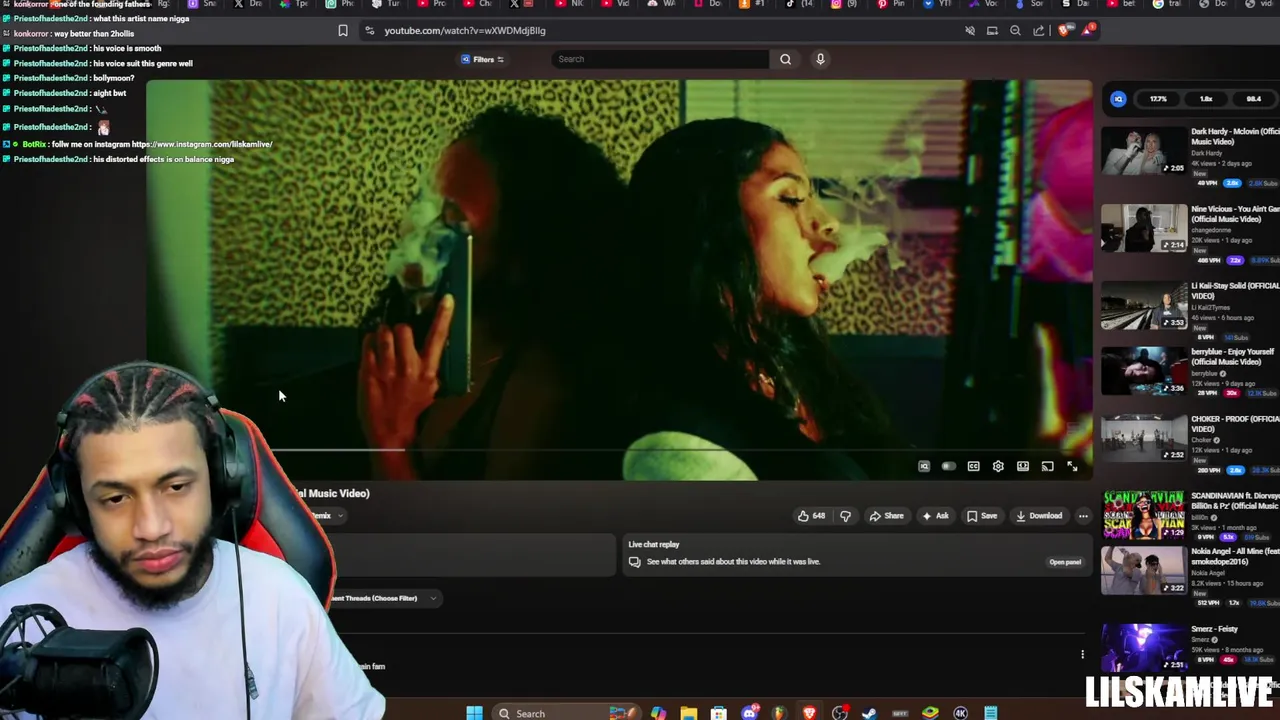Enter fullscreen from the player controls
Viewport: 1280px width, 720px height.
[1072, 466]
